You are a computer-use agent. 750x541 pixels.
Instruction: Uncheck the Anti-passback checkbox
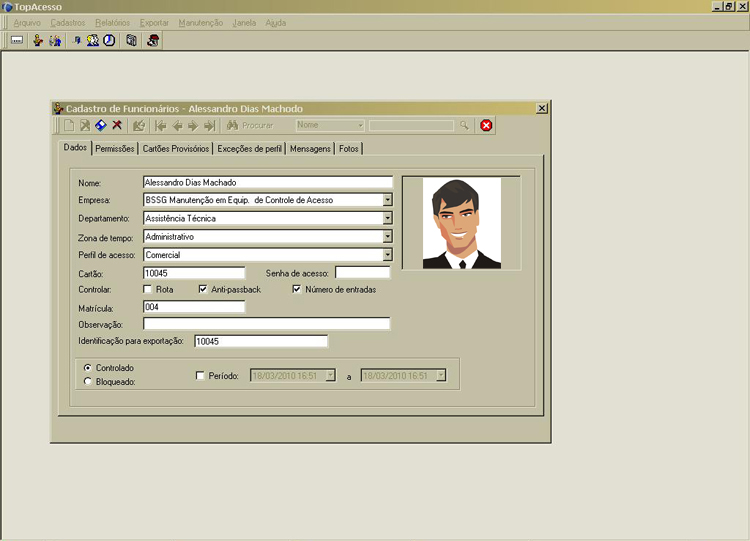pyautogui.click(x=203, y=290)
